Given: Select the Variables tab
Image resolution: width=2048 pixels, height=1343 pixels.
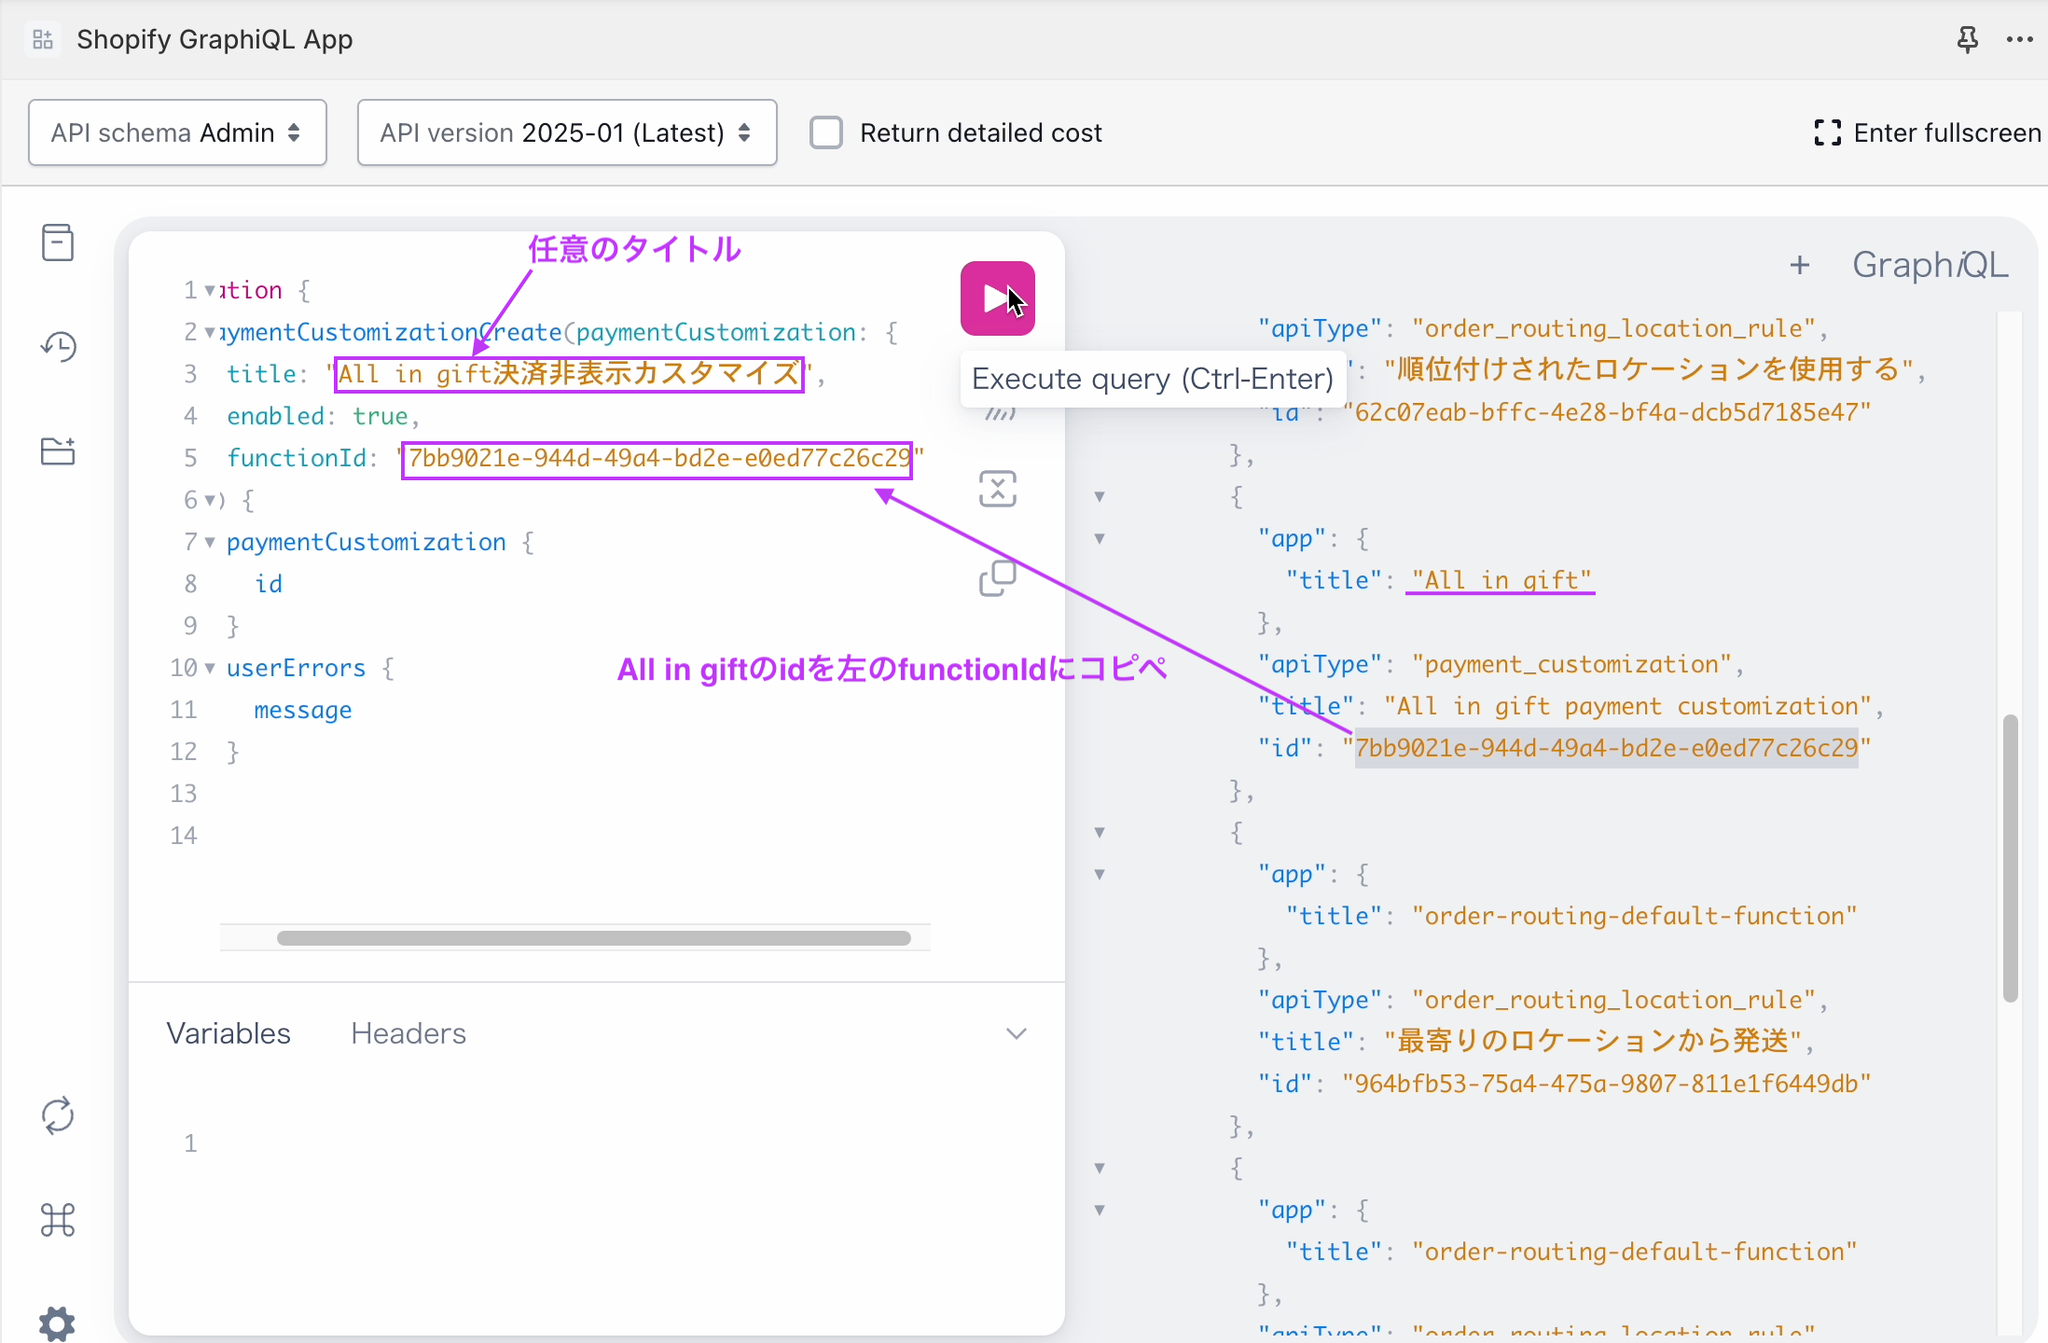Looking at the screenshot, I should [x=228, y=1034].
